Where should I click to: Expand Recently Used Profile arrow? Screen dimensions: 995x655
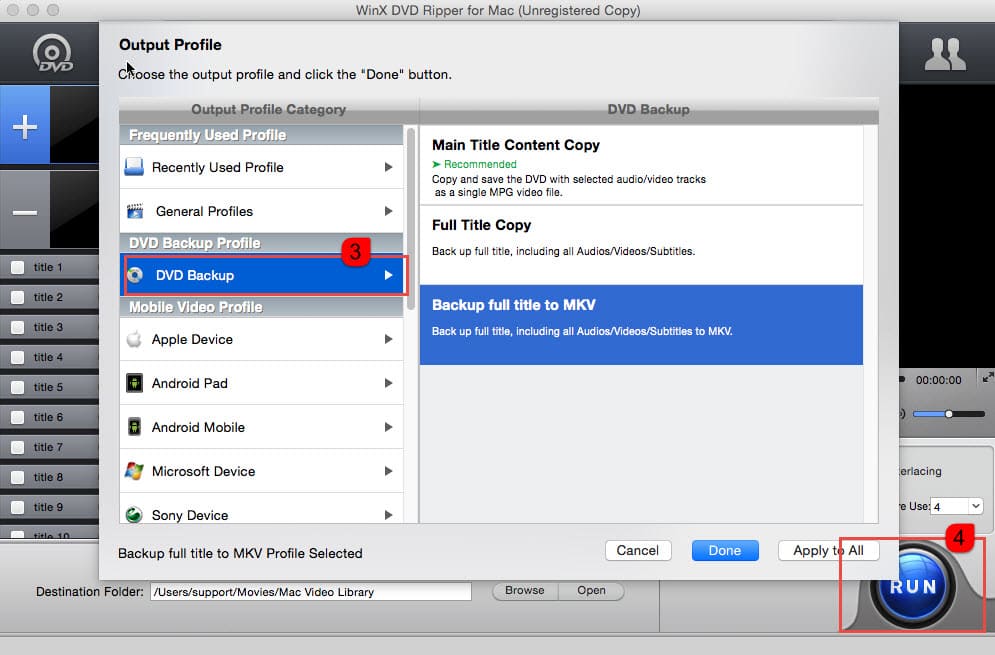[x=388, y=167]
